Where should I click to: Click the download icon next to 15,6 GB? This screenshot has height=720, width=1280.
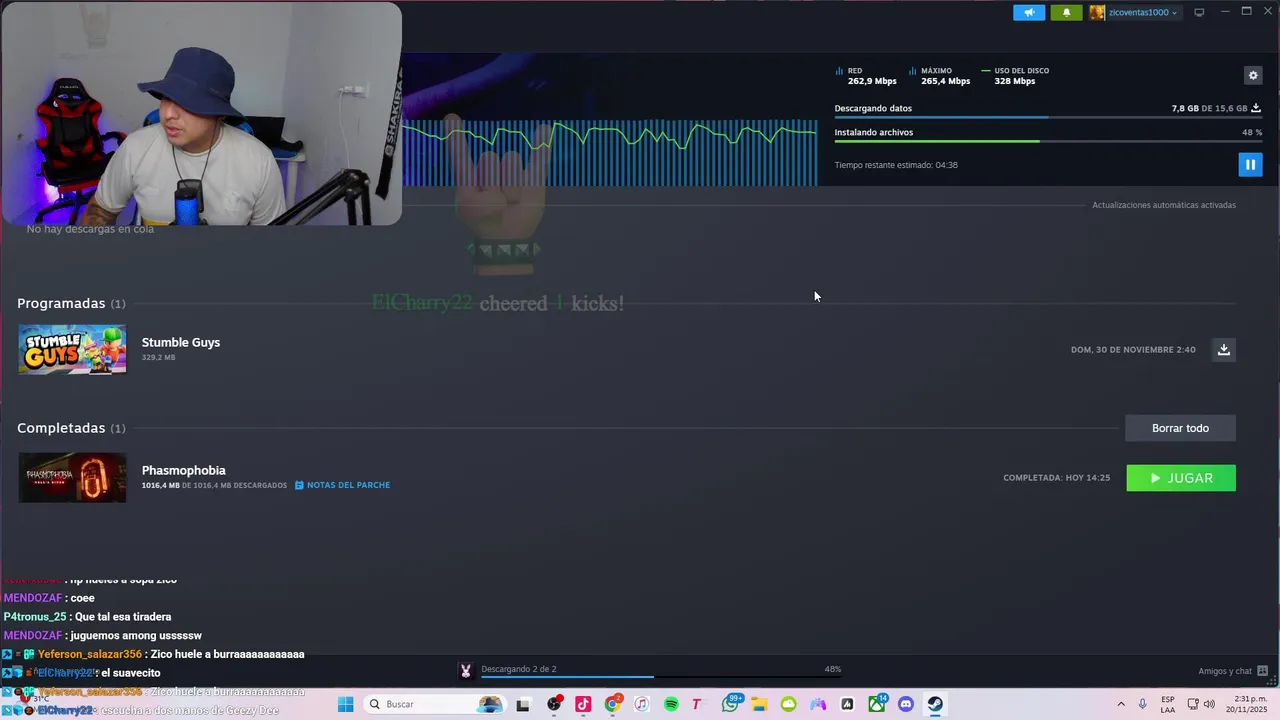tap(1256, 108)
